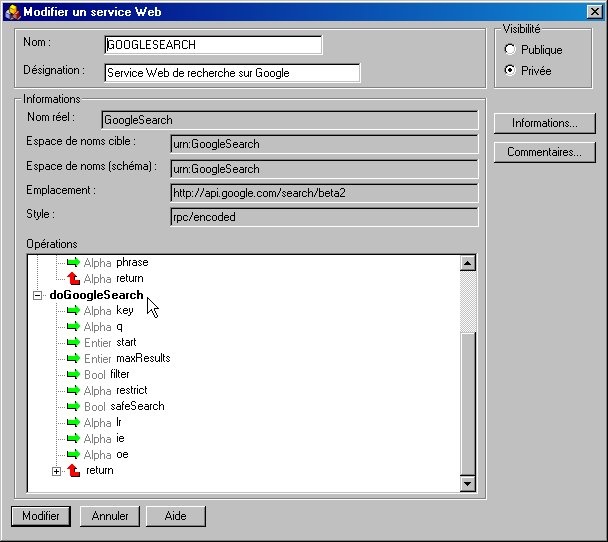Select the lr parameter text
Image resolution: width=608 pixels, height=542 pixels.
coord(119,422)
